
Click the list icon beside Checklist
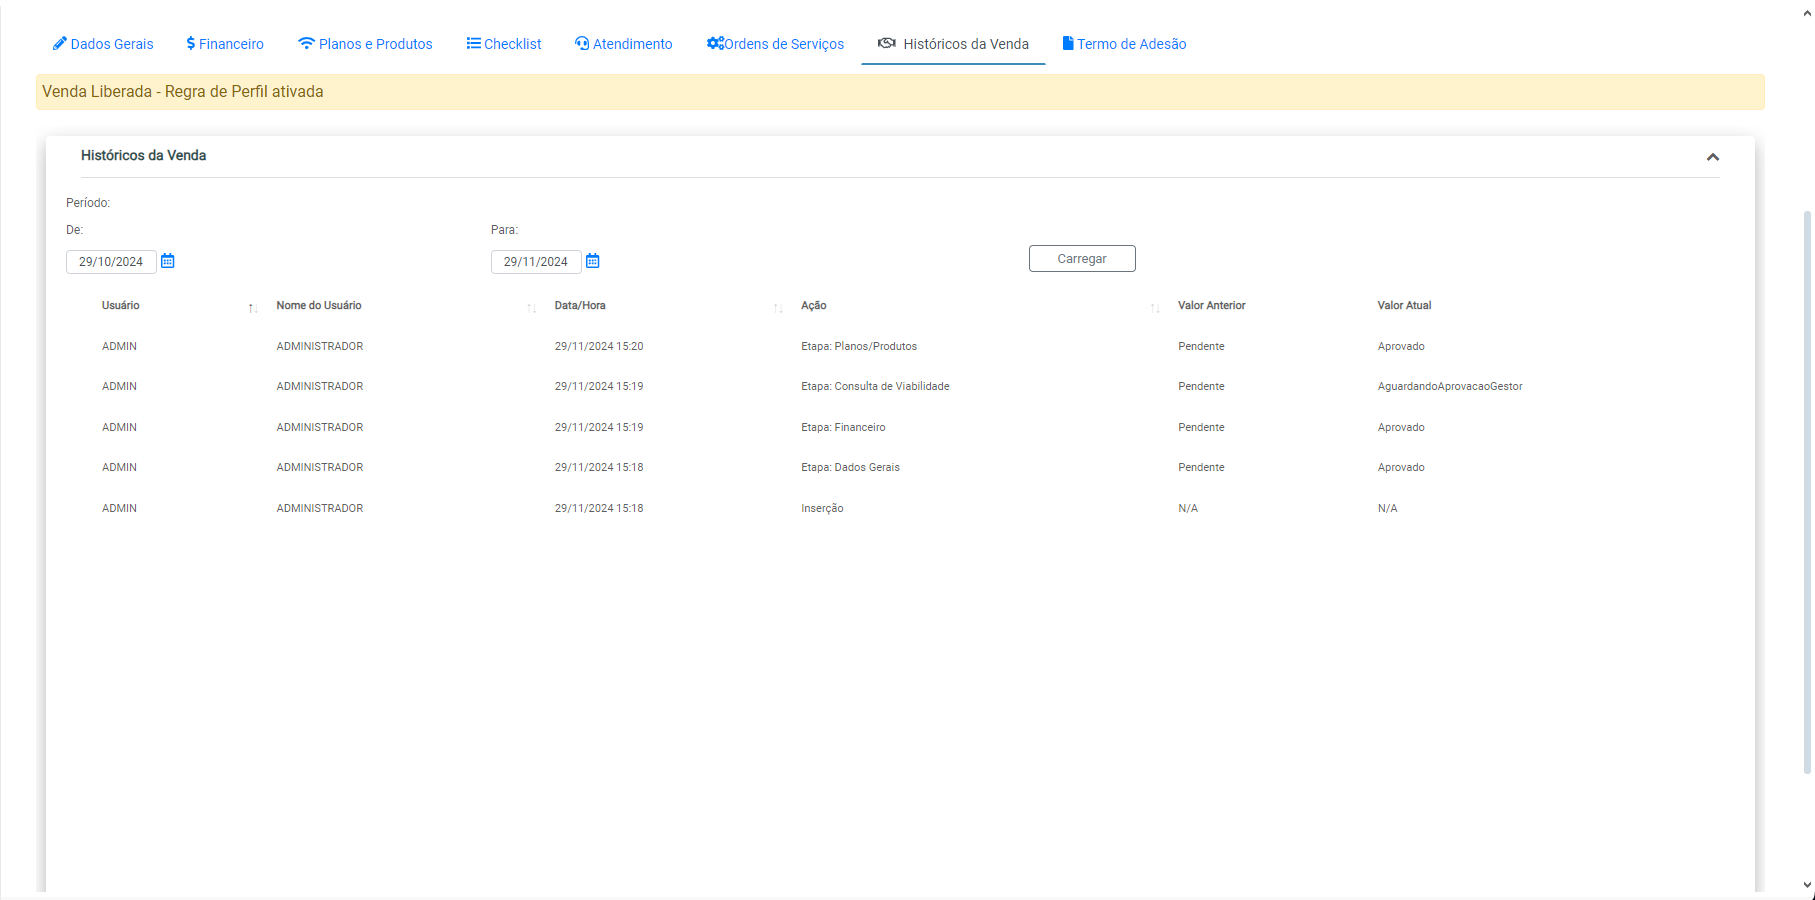coord(473,43)
